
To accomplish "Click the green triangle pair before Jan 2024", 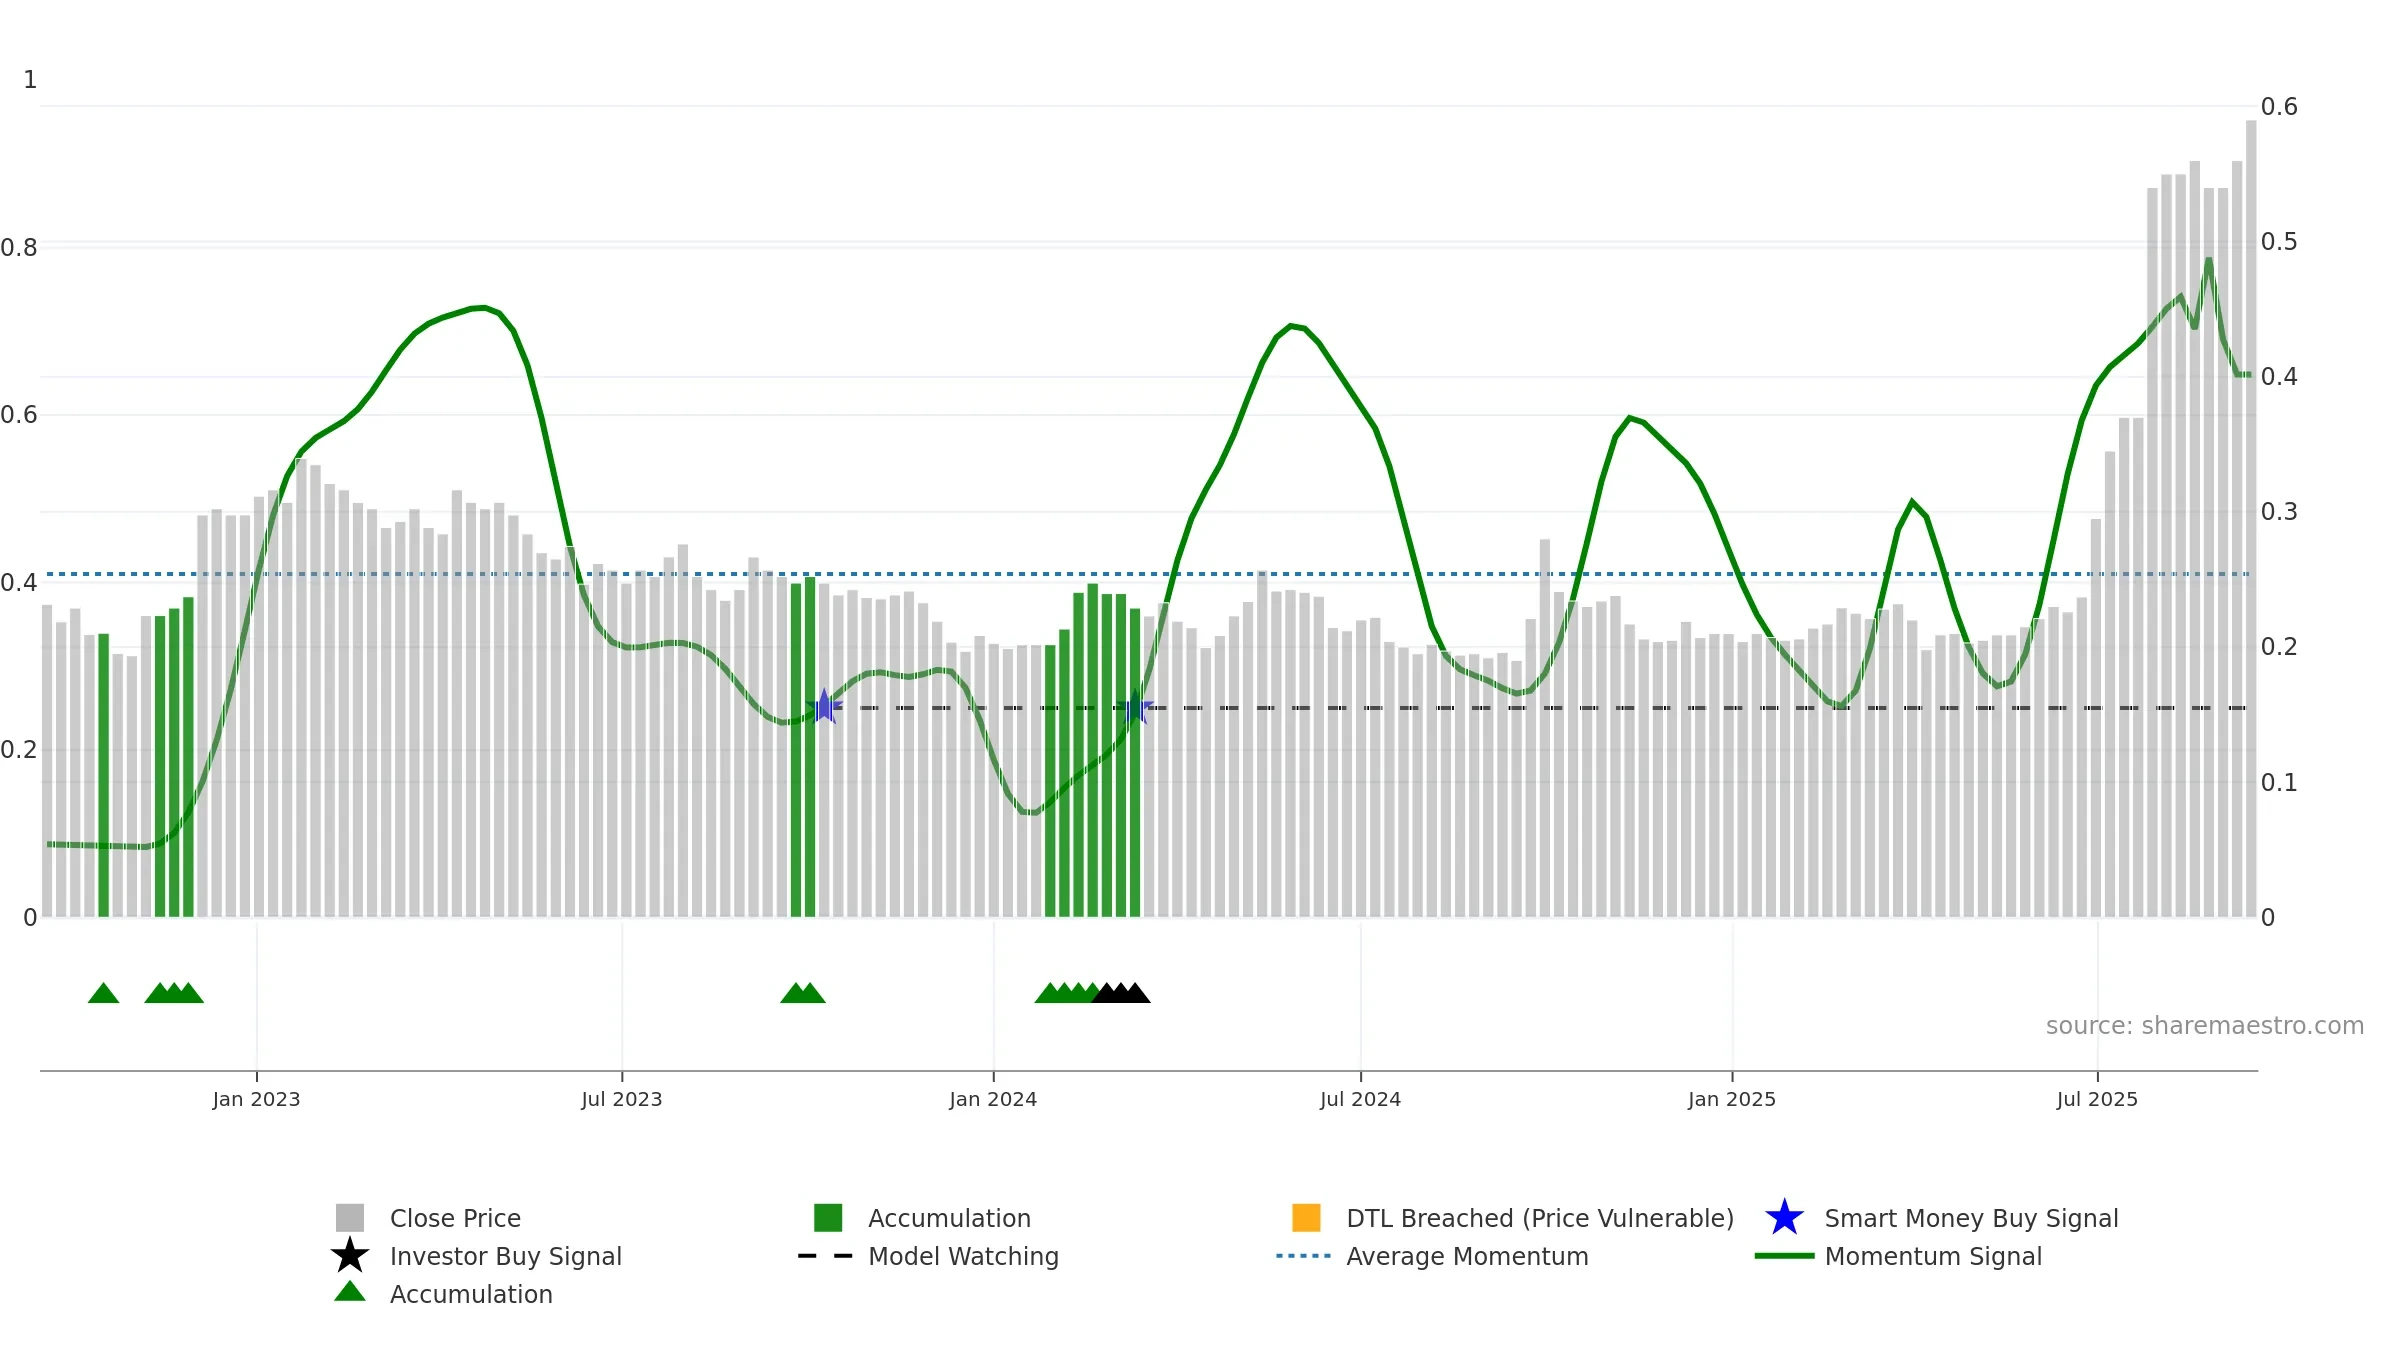I will (x=803, y=993).
